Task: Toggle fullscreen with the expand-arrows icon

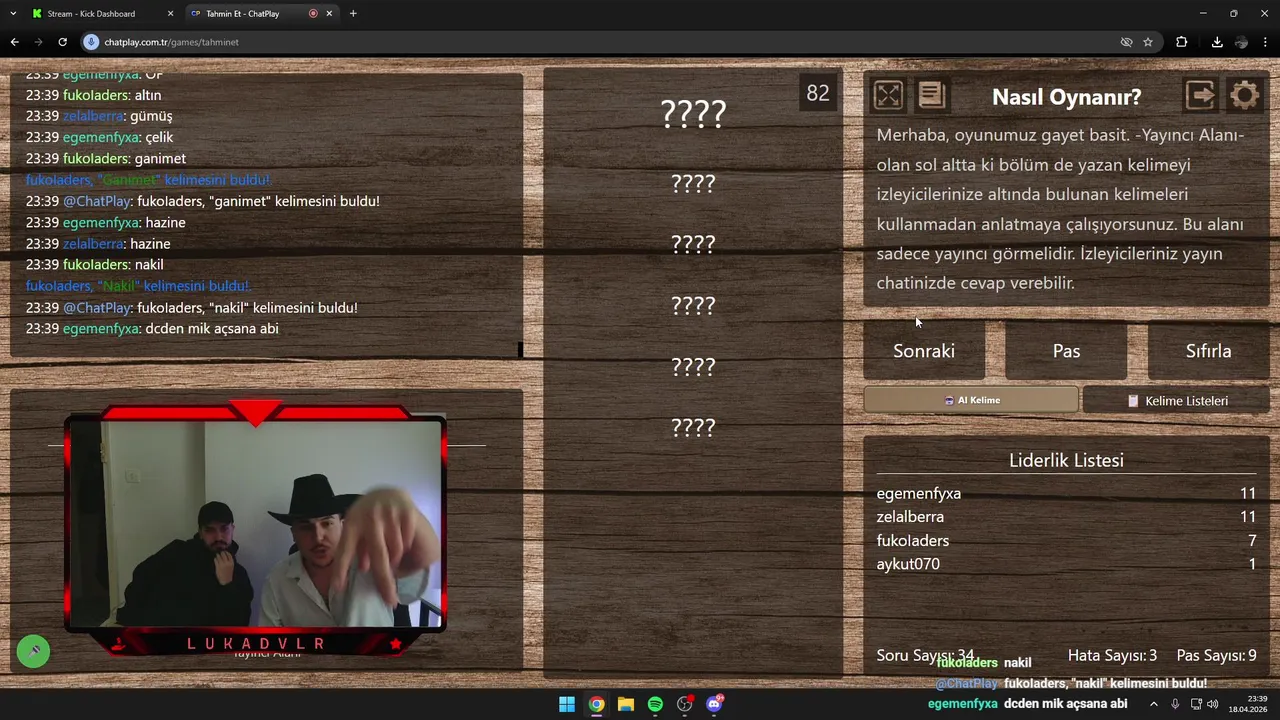Action: (x=888, y=95)
